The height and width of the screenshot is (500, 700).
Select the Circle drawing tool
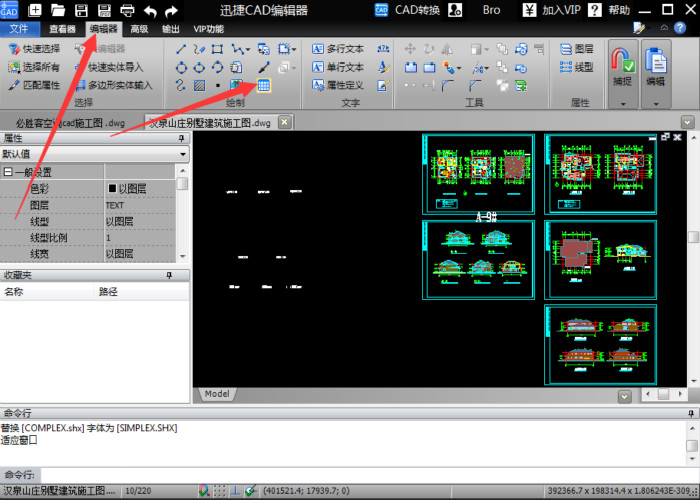coord(181,67)
